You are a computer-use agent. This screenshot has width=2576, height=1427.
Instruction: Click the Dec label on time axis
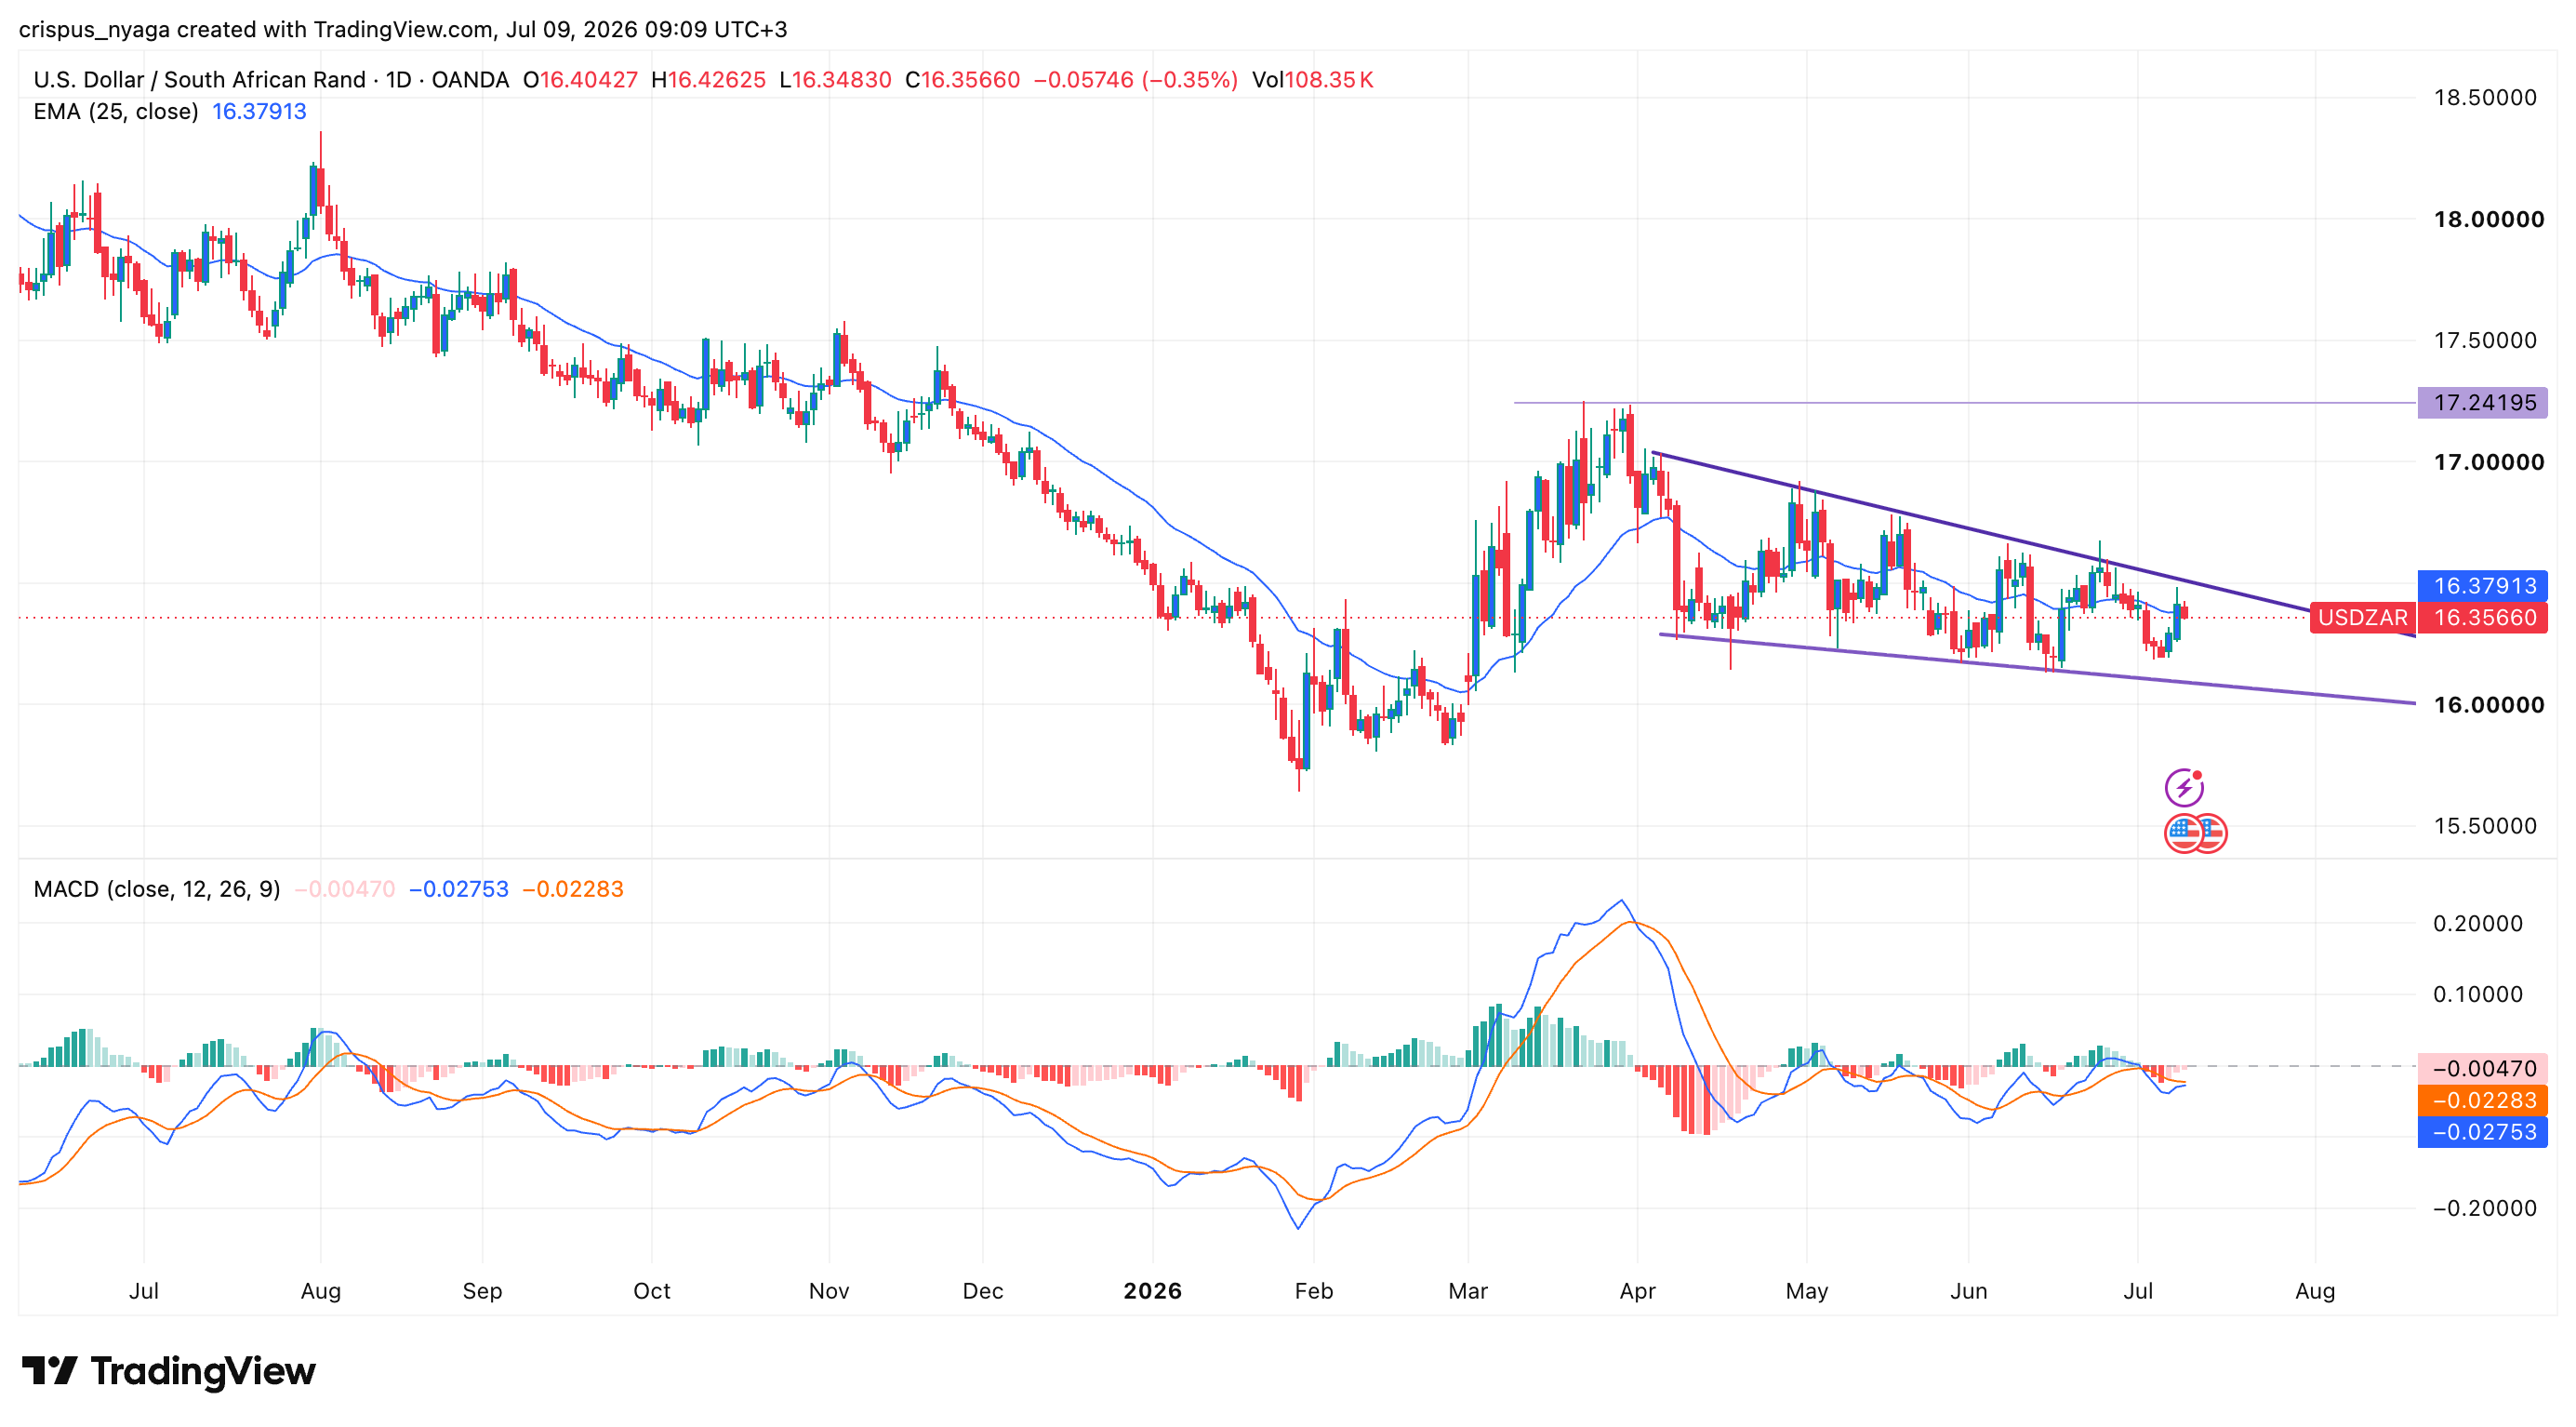point(983,1291)
